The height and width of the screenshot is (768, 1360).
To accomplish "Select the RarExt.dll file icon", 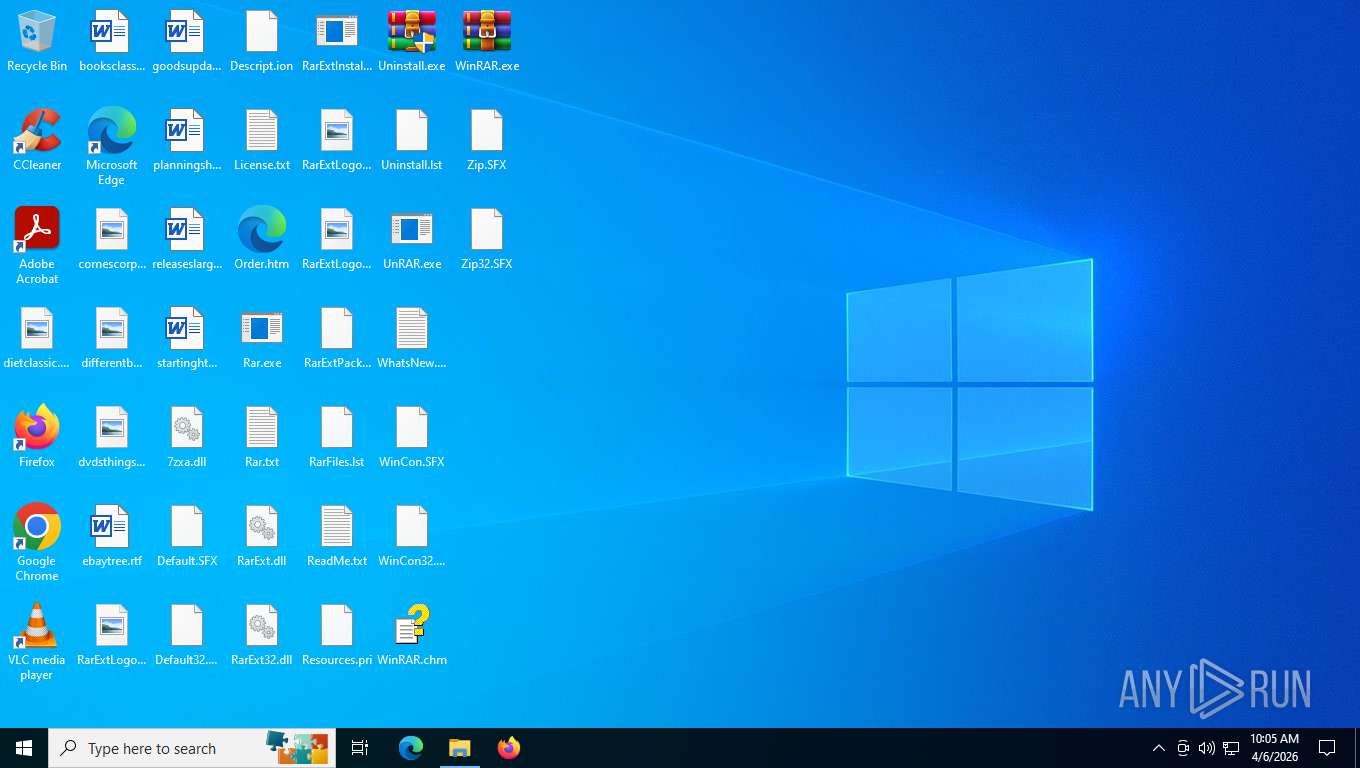I will pyautogui.click(x=262, y=537).
